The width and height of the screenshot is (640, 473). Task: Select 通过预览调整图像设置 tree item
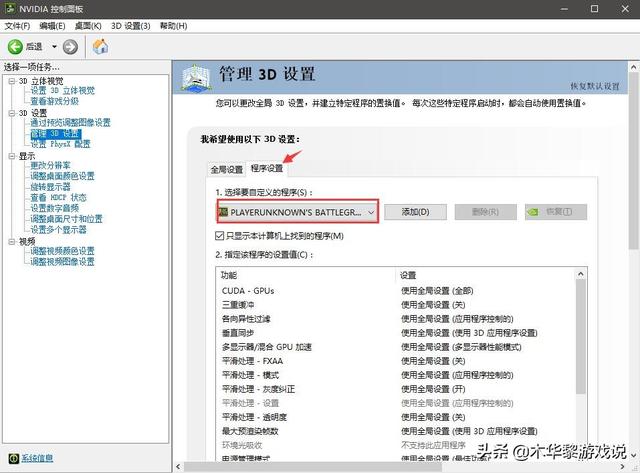[x=70, y=122]
